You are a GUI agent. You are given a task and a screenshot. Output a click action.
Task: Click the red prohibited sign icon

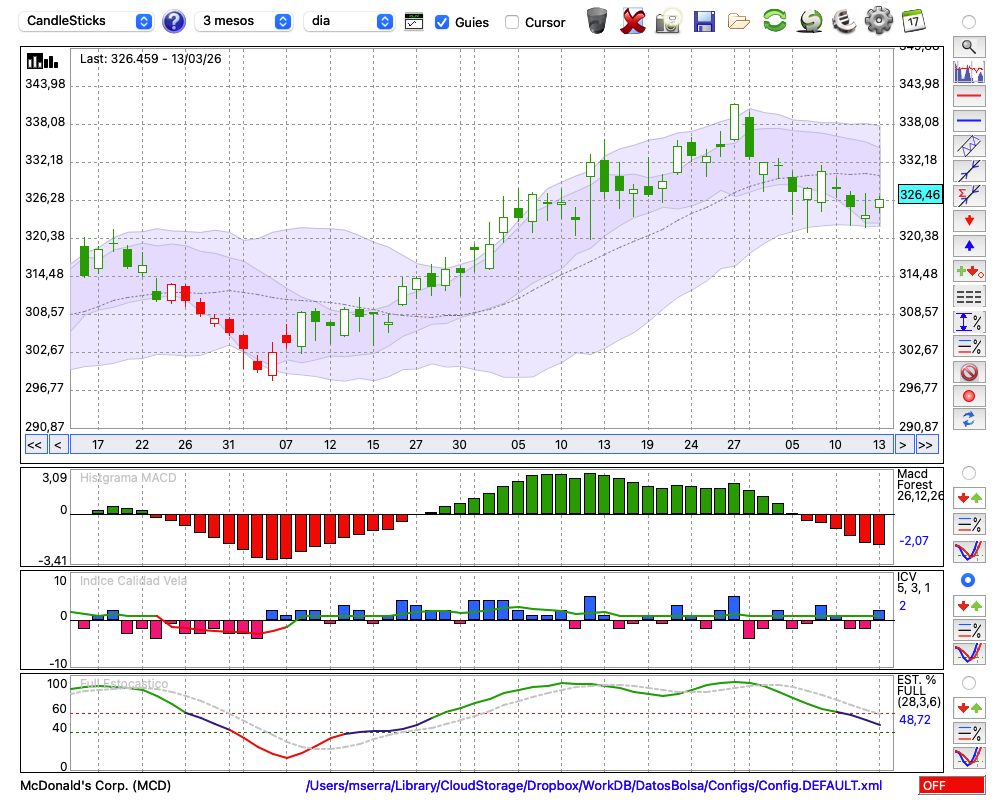coord(969,372)
